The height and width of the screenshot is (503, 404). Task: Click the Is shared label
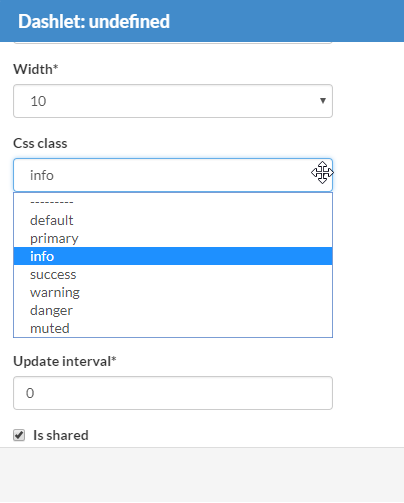tap(61, 435)
